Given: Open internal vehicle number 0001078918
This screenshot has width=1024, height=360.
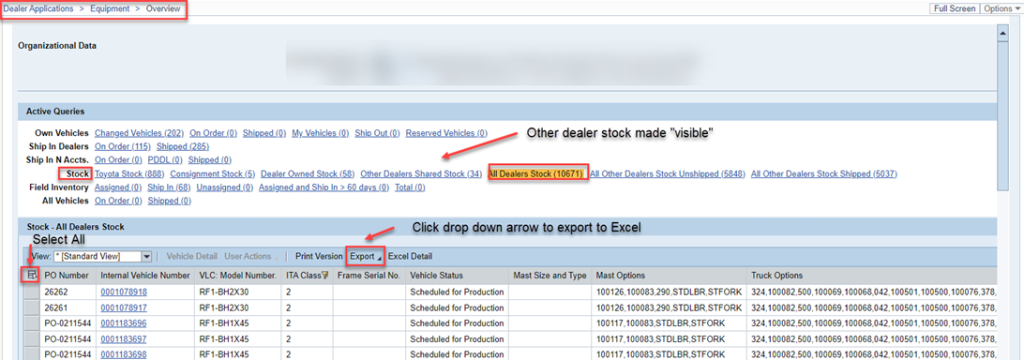Looking at the screenshot, I should tap(123, 291).
